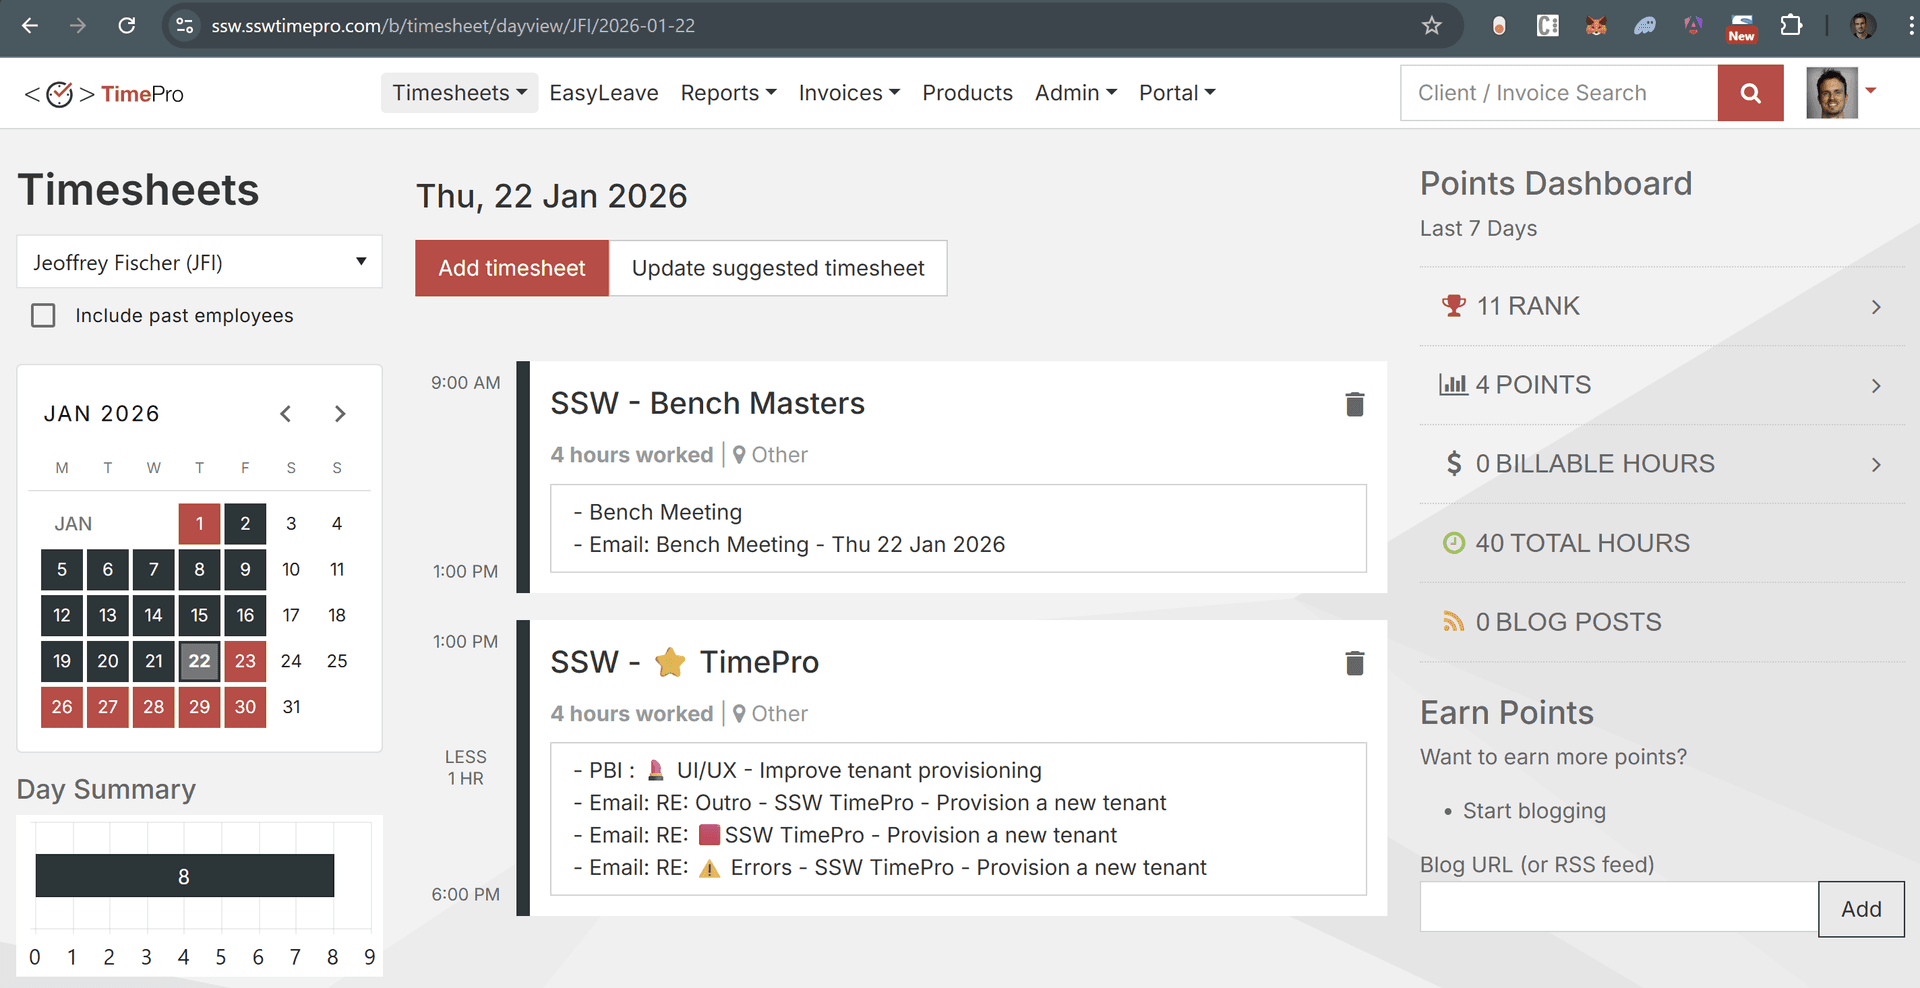Go to next month in calendar

click(340, 414)
